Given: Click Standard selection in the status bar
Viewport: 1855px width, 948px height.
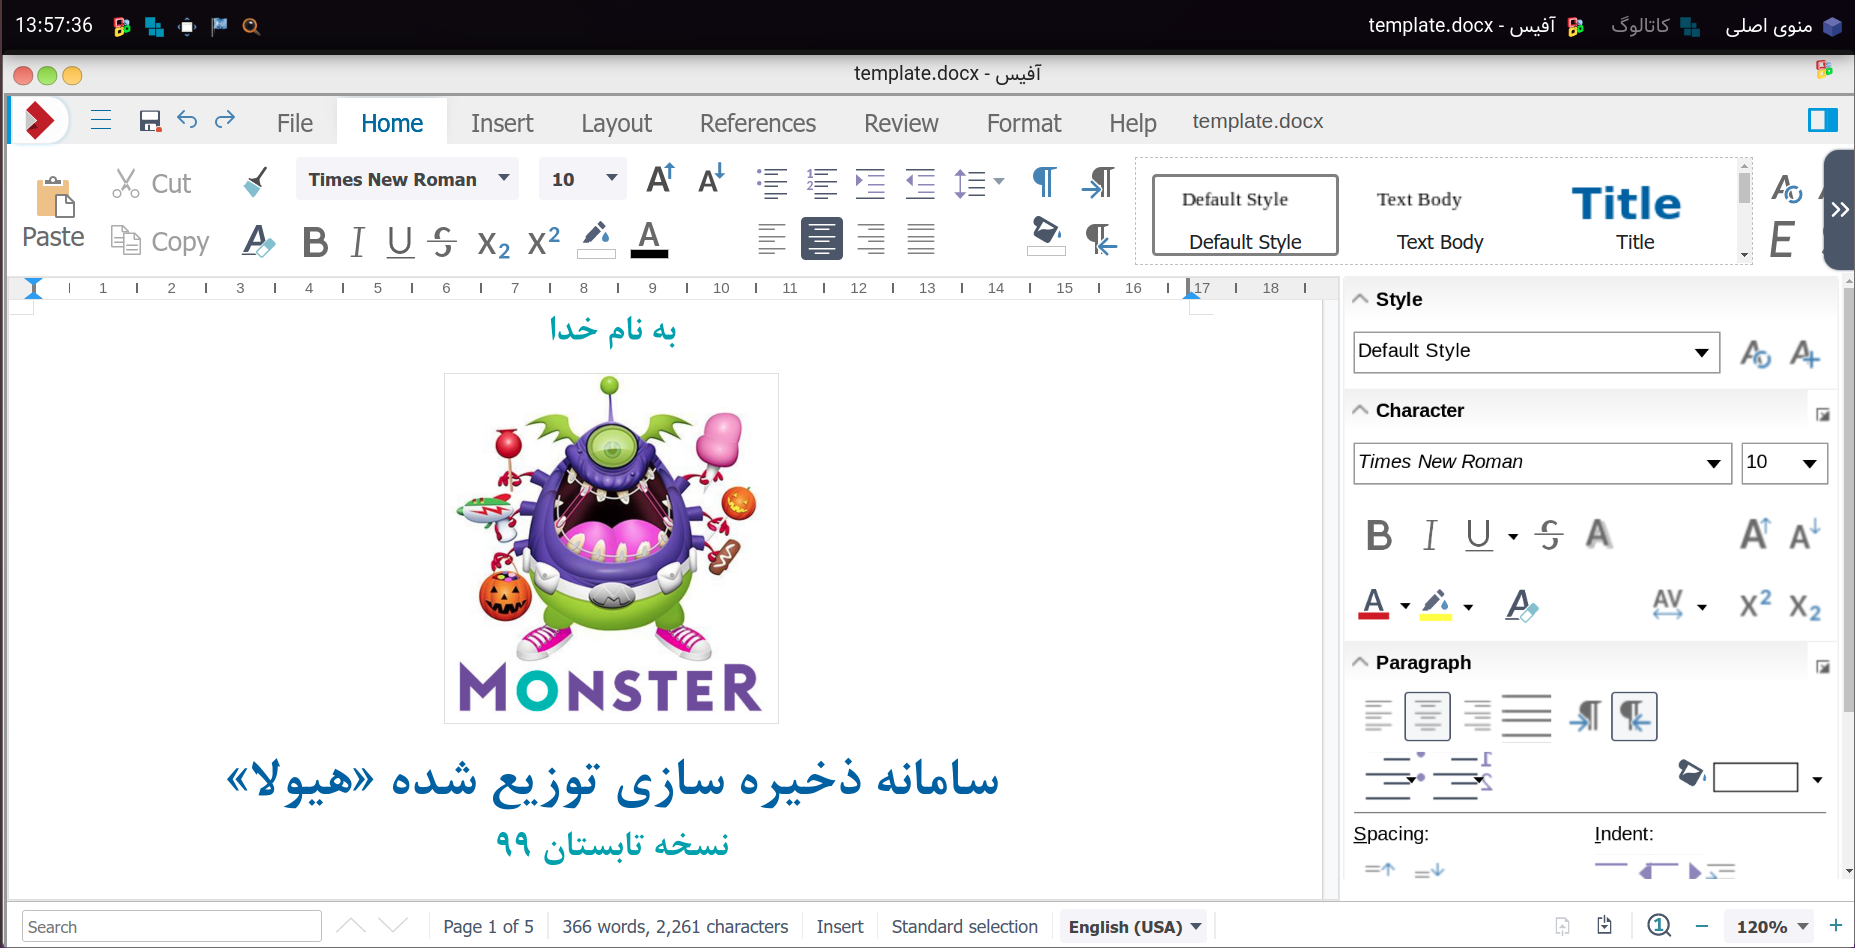Looking at the screenshot, I should 965,927.
